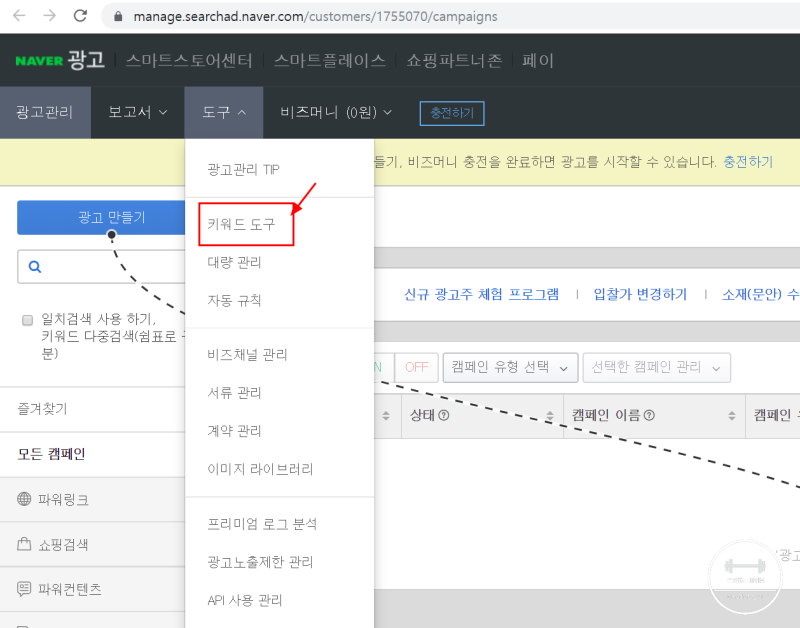Click the magnifier search icon in sidebar
The width and height of the screenshot is (800, 628).
[35, 266]
